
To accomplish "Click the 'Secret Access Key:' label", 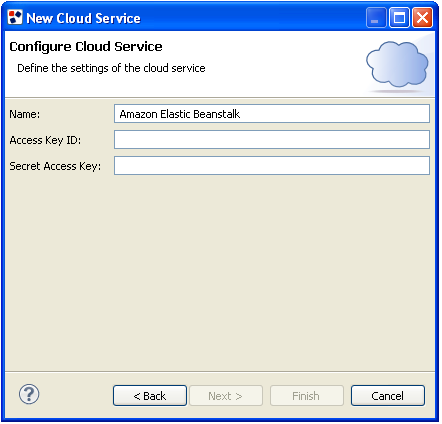I will pyautogui.click(x=55, y=166).
